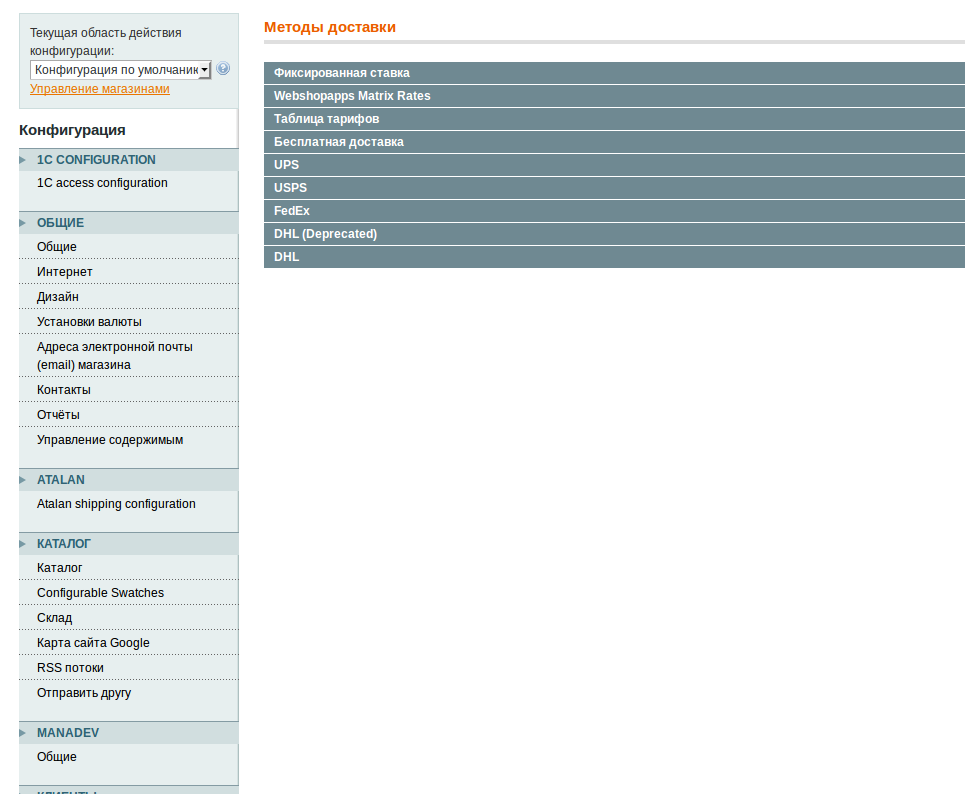Open the Склад settings tab
965x794 pixels.
point(129,618)
